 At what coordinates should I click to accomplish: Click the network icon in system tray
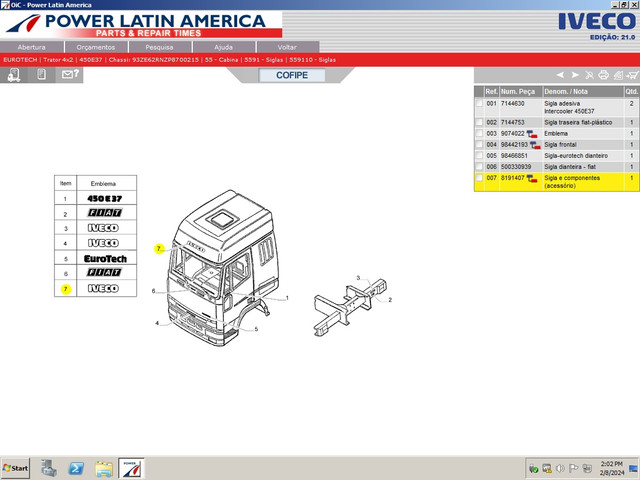tap(587, 468)
